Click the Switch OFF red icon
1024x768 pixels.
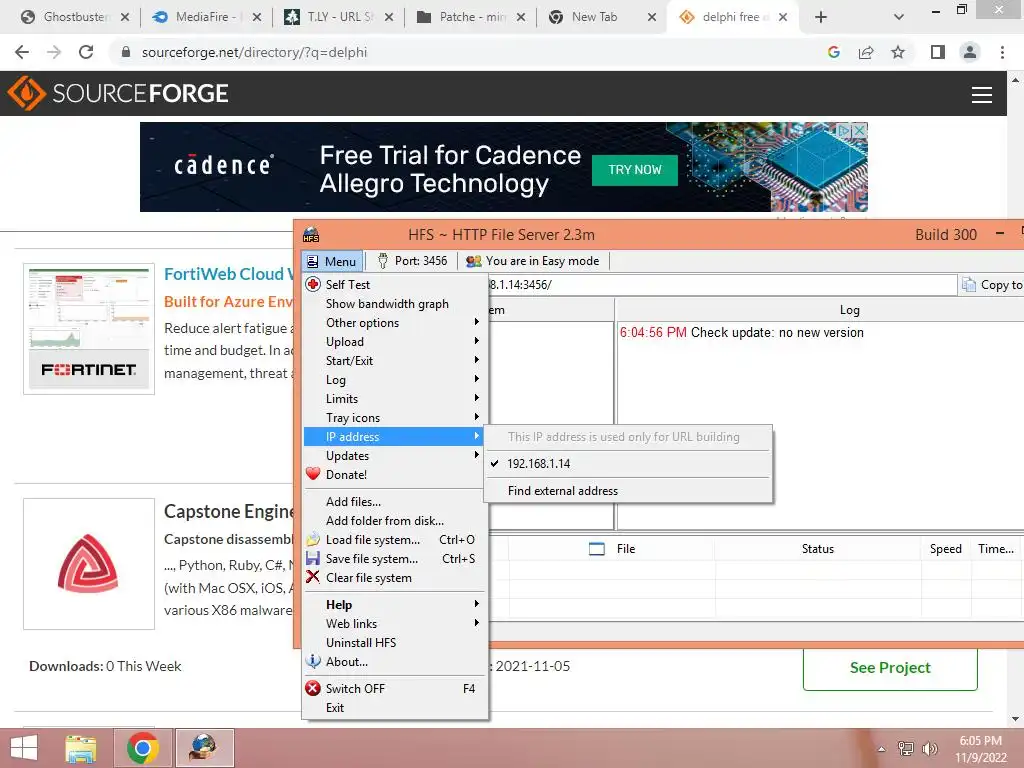pyautogui.click(x=313, y=688)
